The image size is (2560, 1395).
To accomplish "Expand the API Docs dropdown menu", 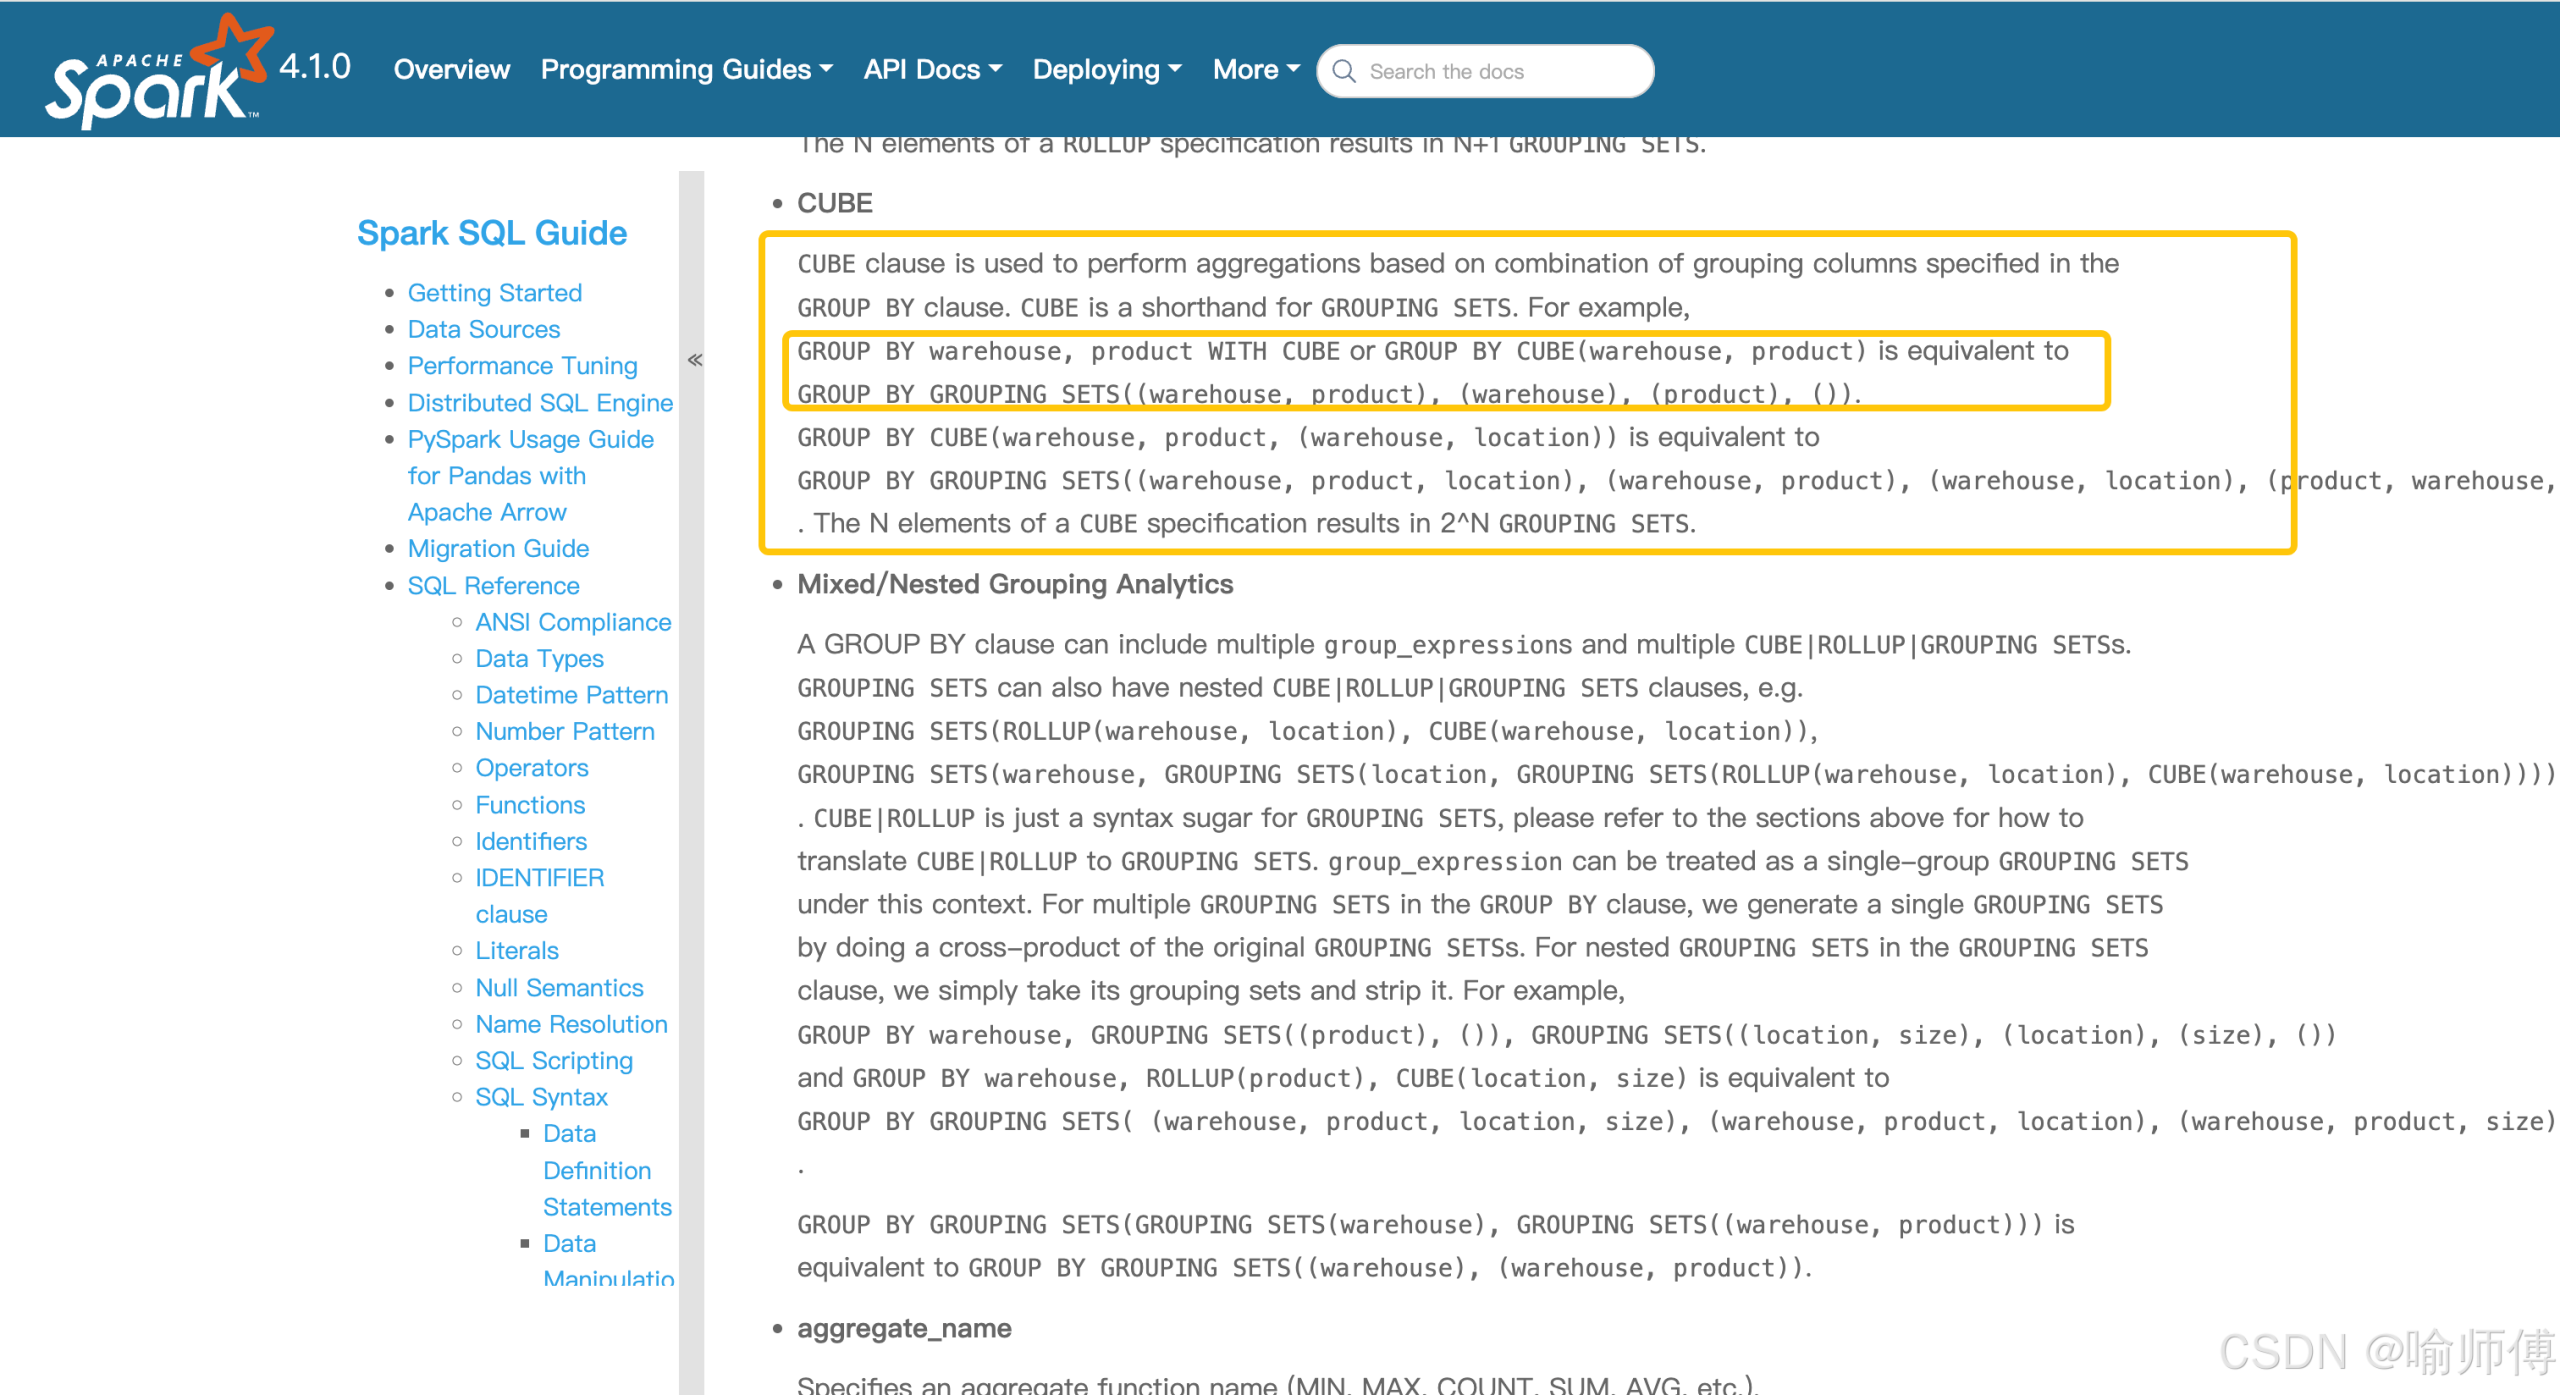I will tap(932, 69).
